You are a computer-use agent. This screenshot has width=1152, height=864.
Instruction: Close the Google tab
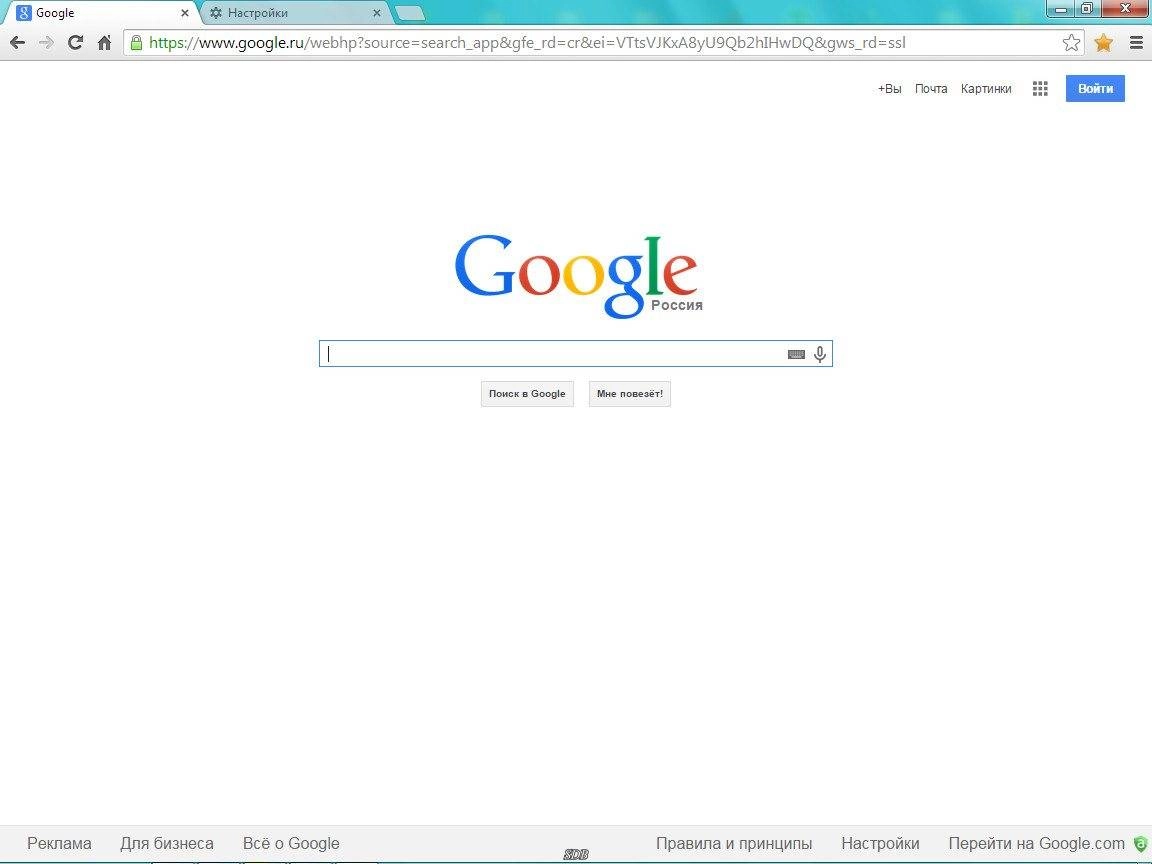pyautogui.click(x=184, y=12)
